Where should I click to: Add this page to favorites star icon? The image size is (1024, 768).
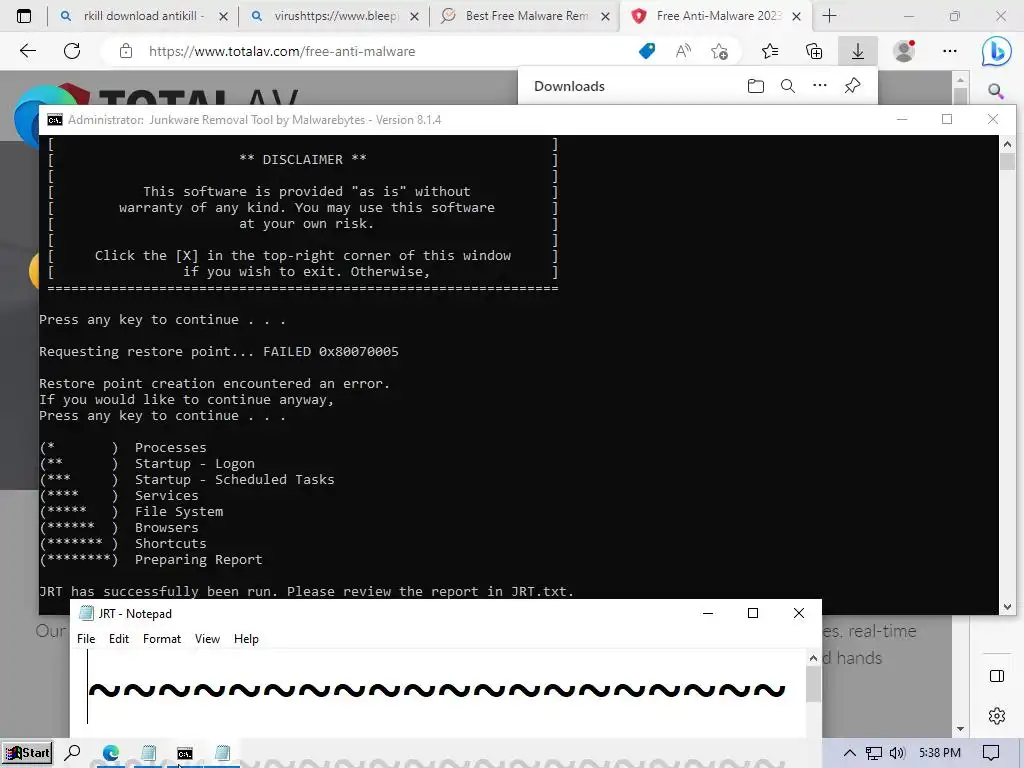720,51
